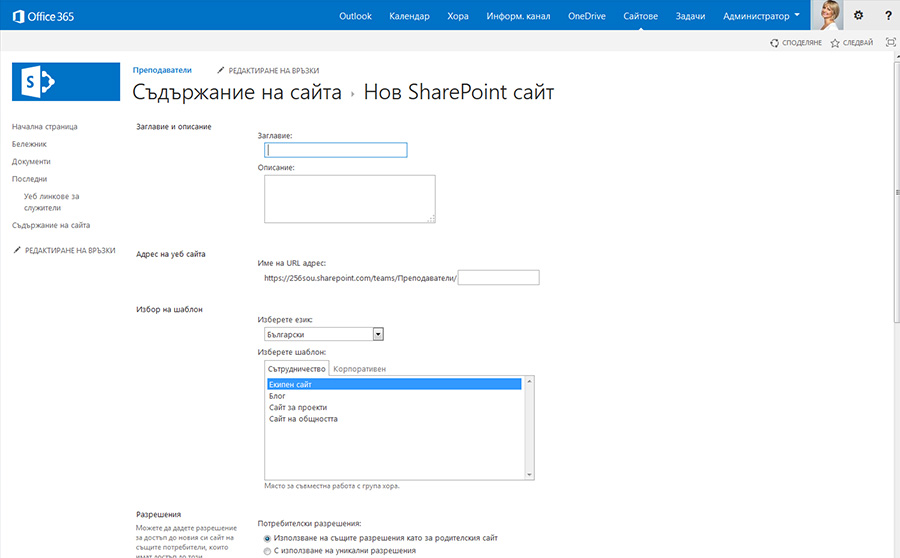Open Информ. канал in top navigation
The width and height of the screenshot is (900, 558).
[518, 16]
